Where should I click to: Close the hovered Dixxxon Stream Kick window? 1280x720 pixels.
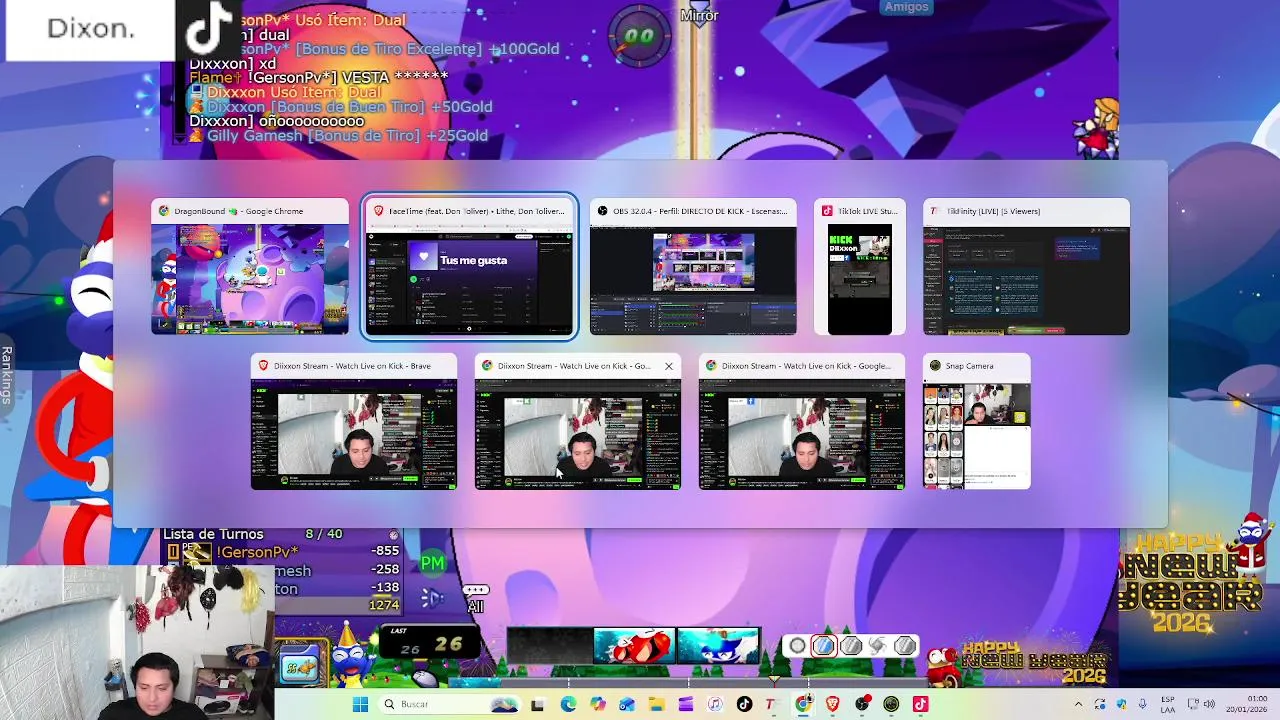coord(669,366)
